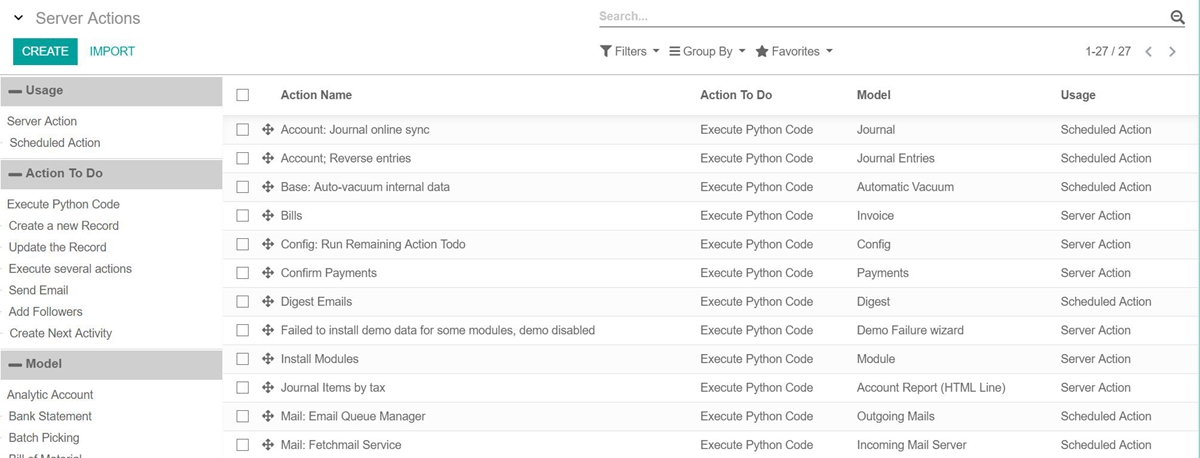
Task: Open the Filters dropdown
Action: (629, 52)
